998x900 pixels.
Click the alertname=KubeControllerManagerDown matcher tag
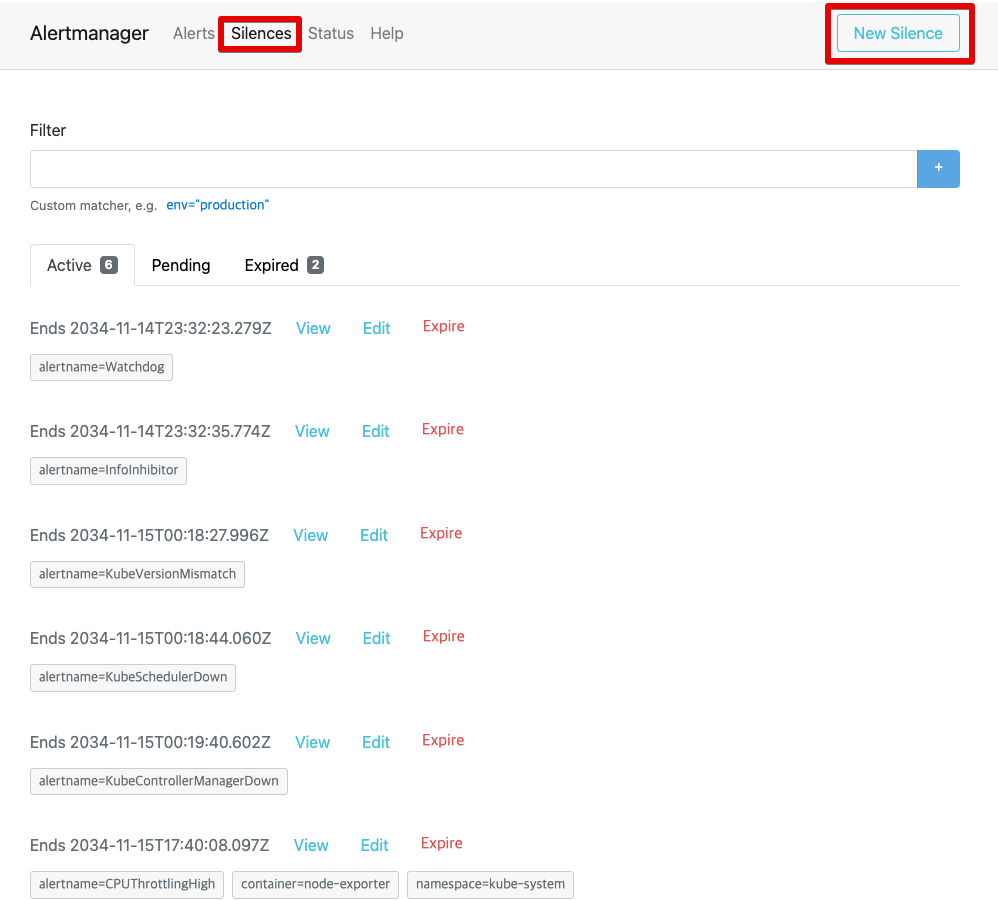[x=159, y=782]
